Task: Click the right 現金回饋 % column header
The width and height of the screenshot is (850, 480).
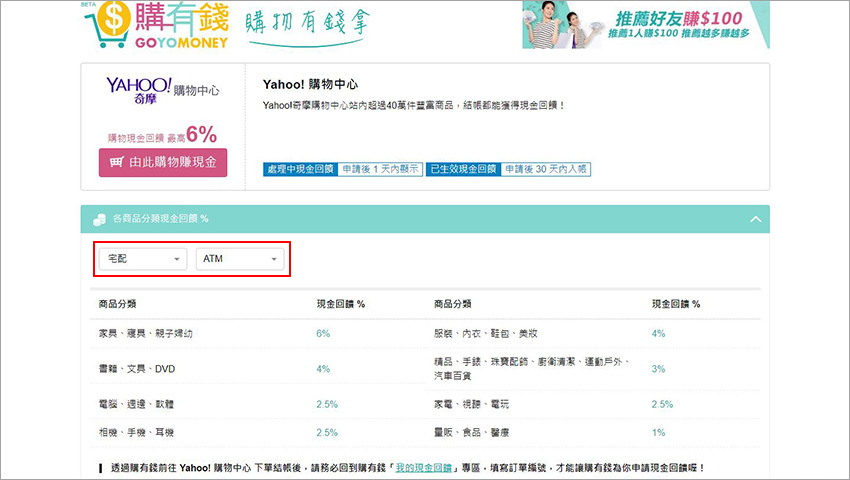Action: click(x=676, y=304)
